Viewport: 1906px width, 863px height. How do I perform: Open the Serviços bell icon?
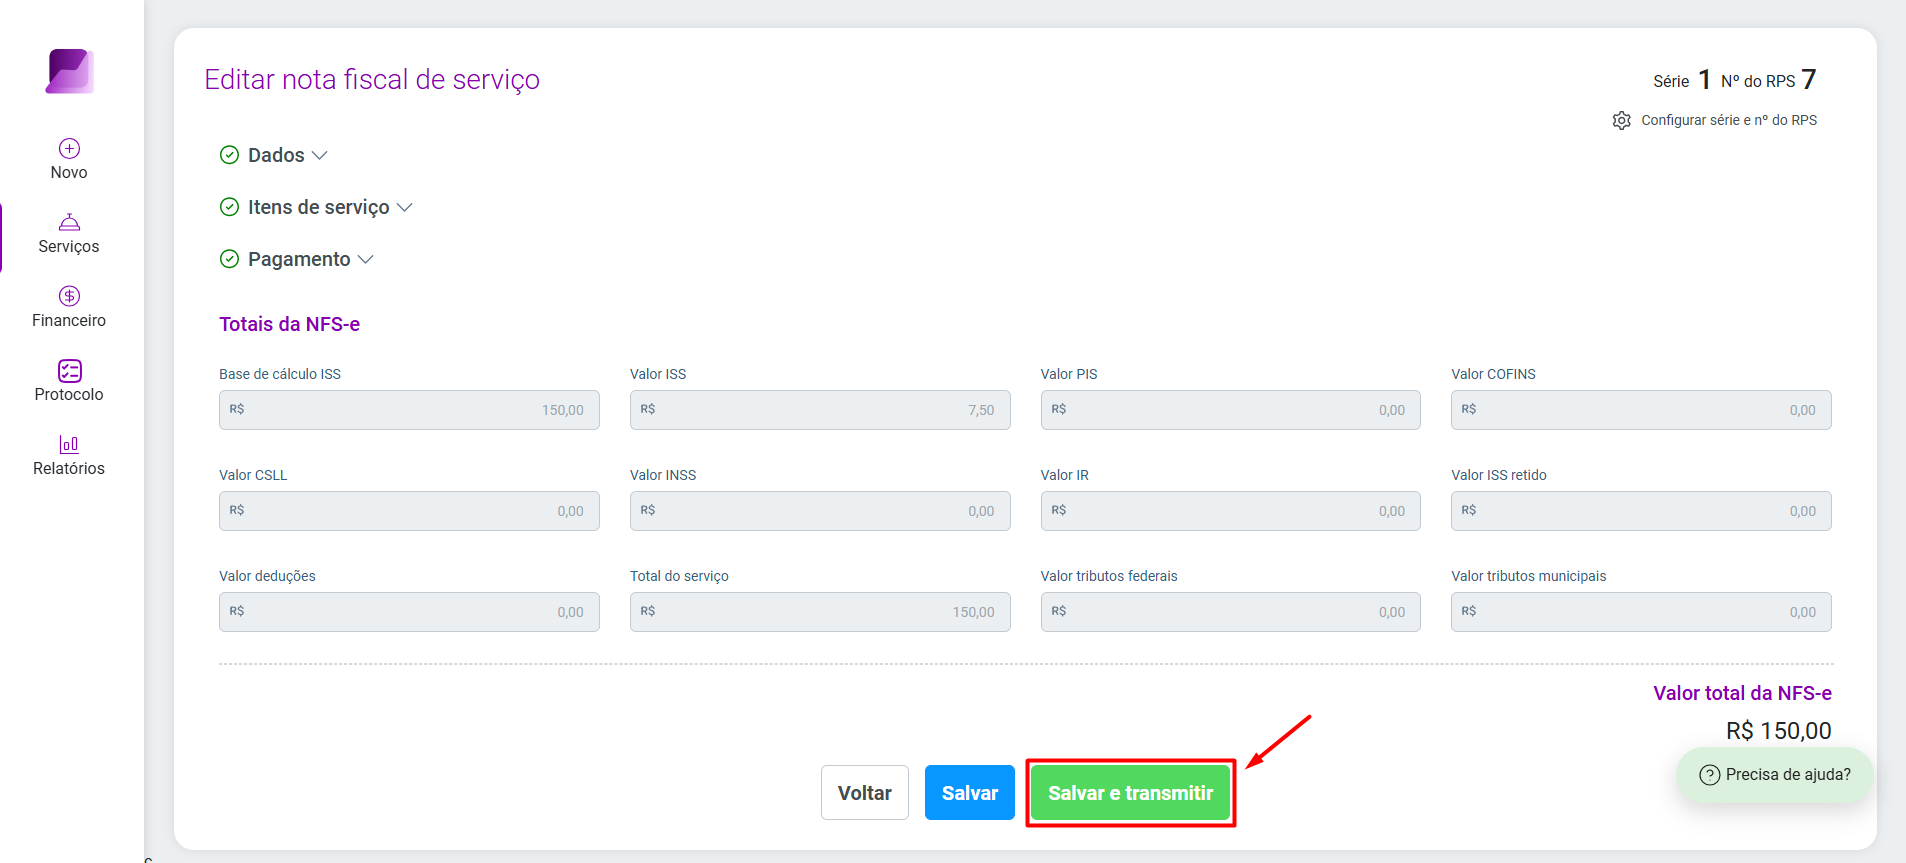pos(69,222)
